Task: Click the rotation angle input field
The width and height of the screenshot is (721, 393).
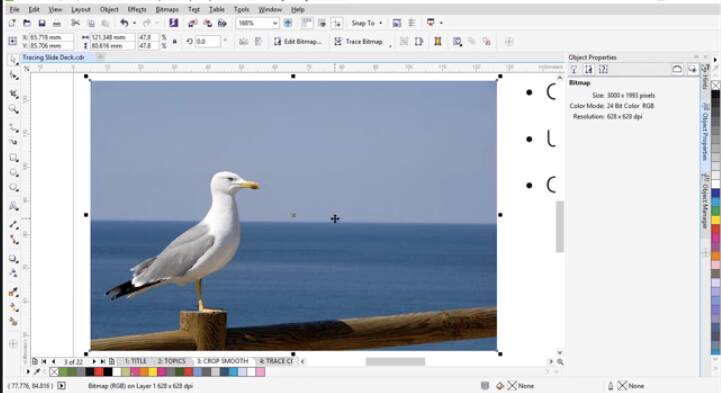Action: 207,41
